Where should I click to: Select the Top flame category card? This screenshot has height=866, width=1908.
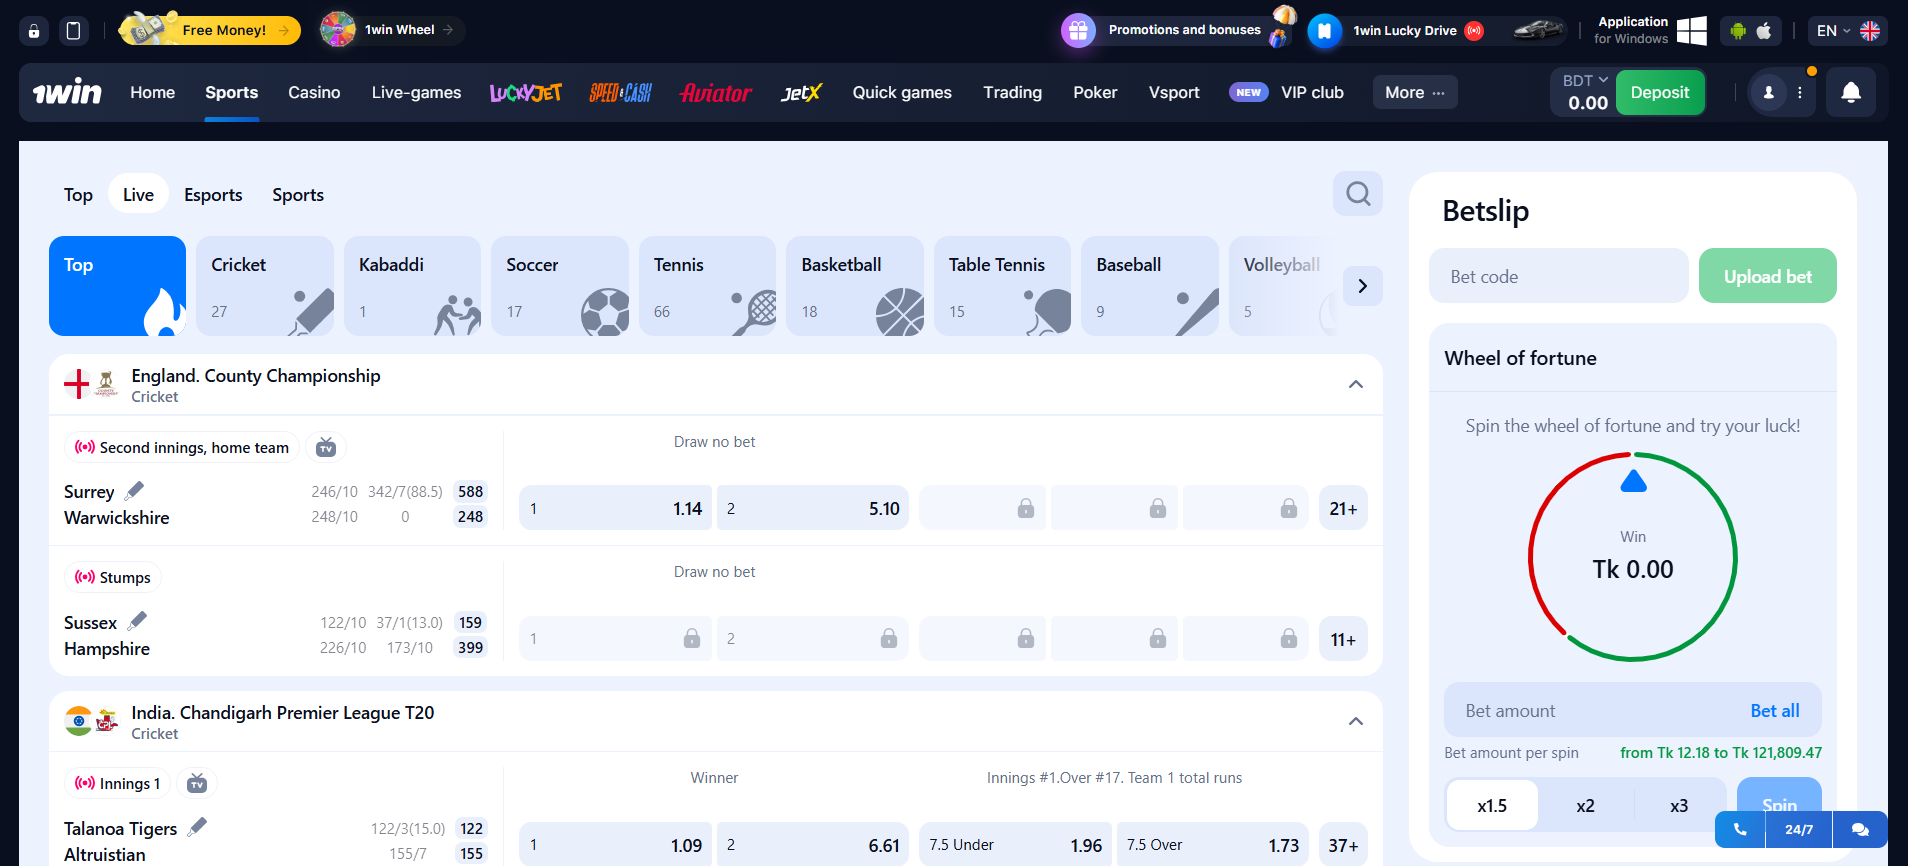click(117, 286)
